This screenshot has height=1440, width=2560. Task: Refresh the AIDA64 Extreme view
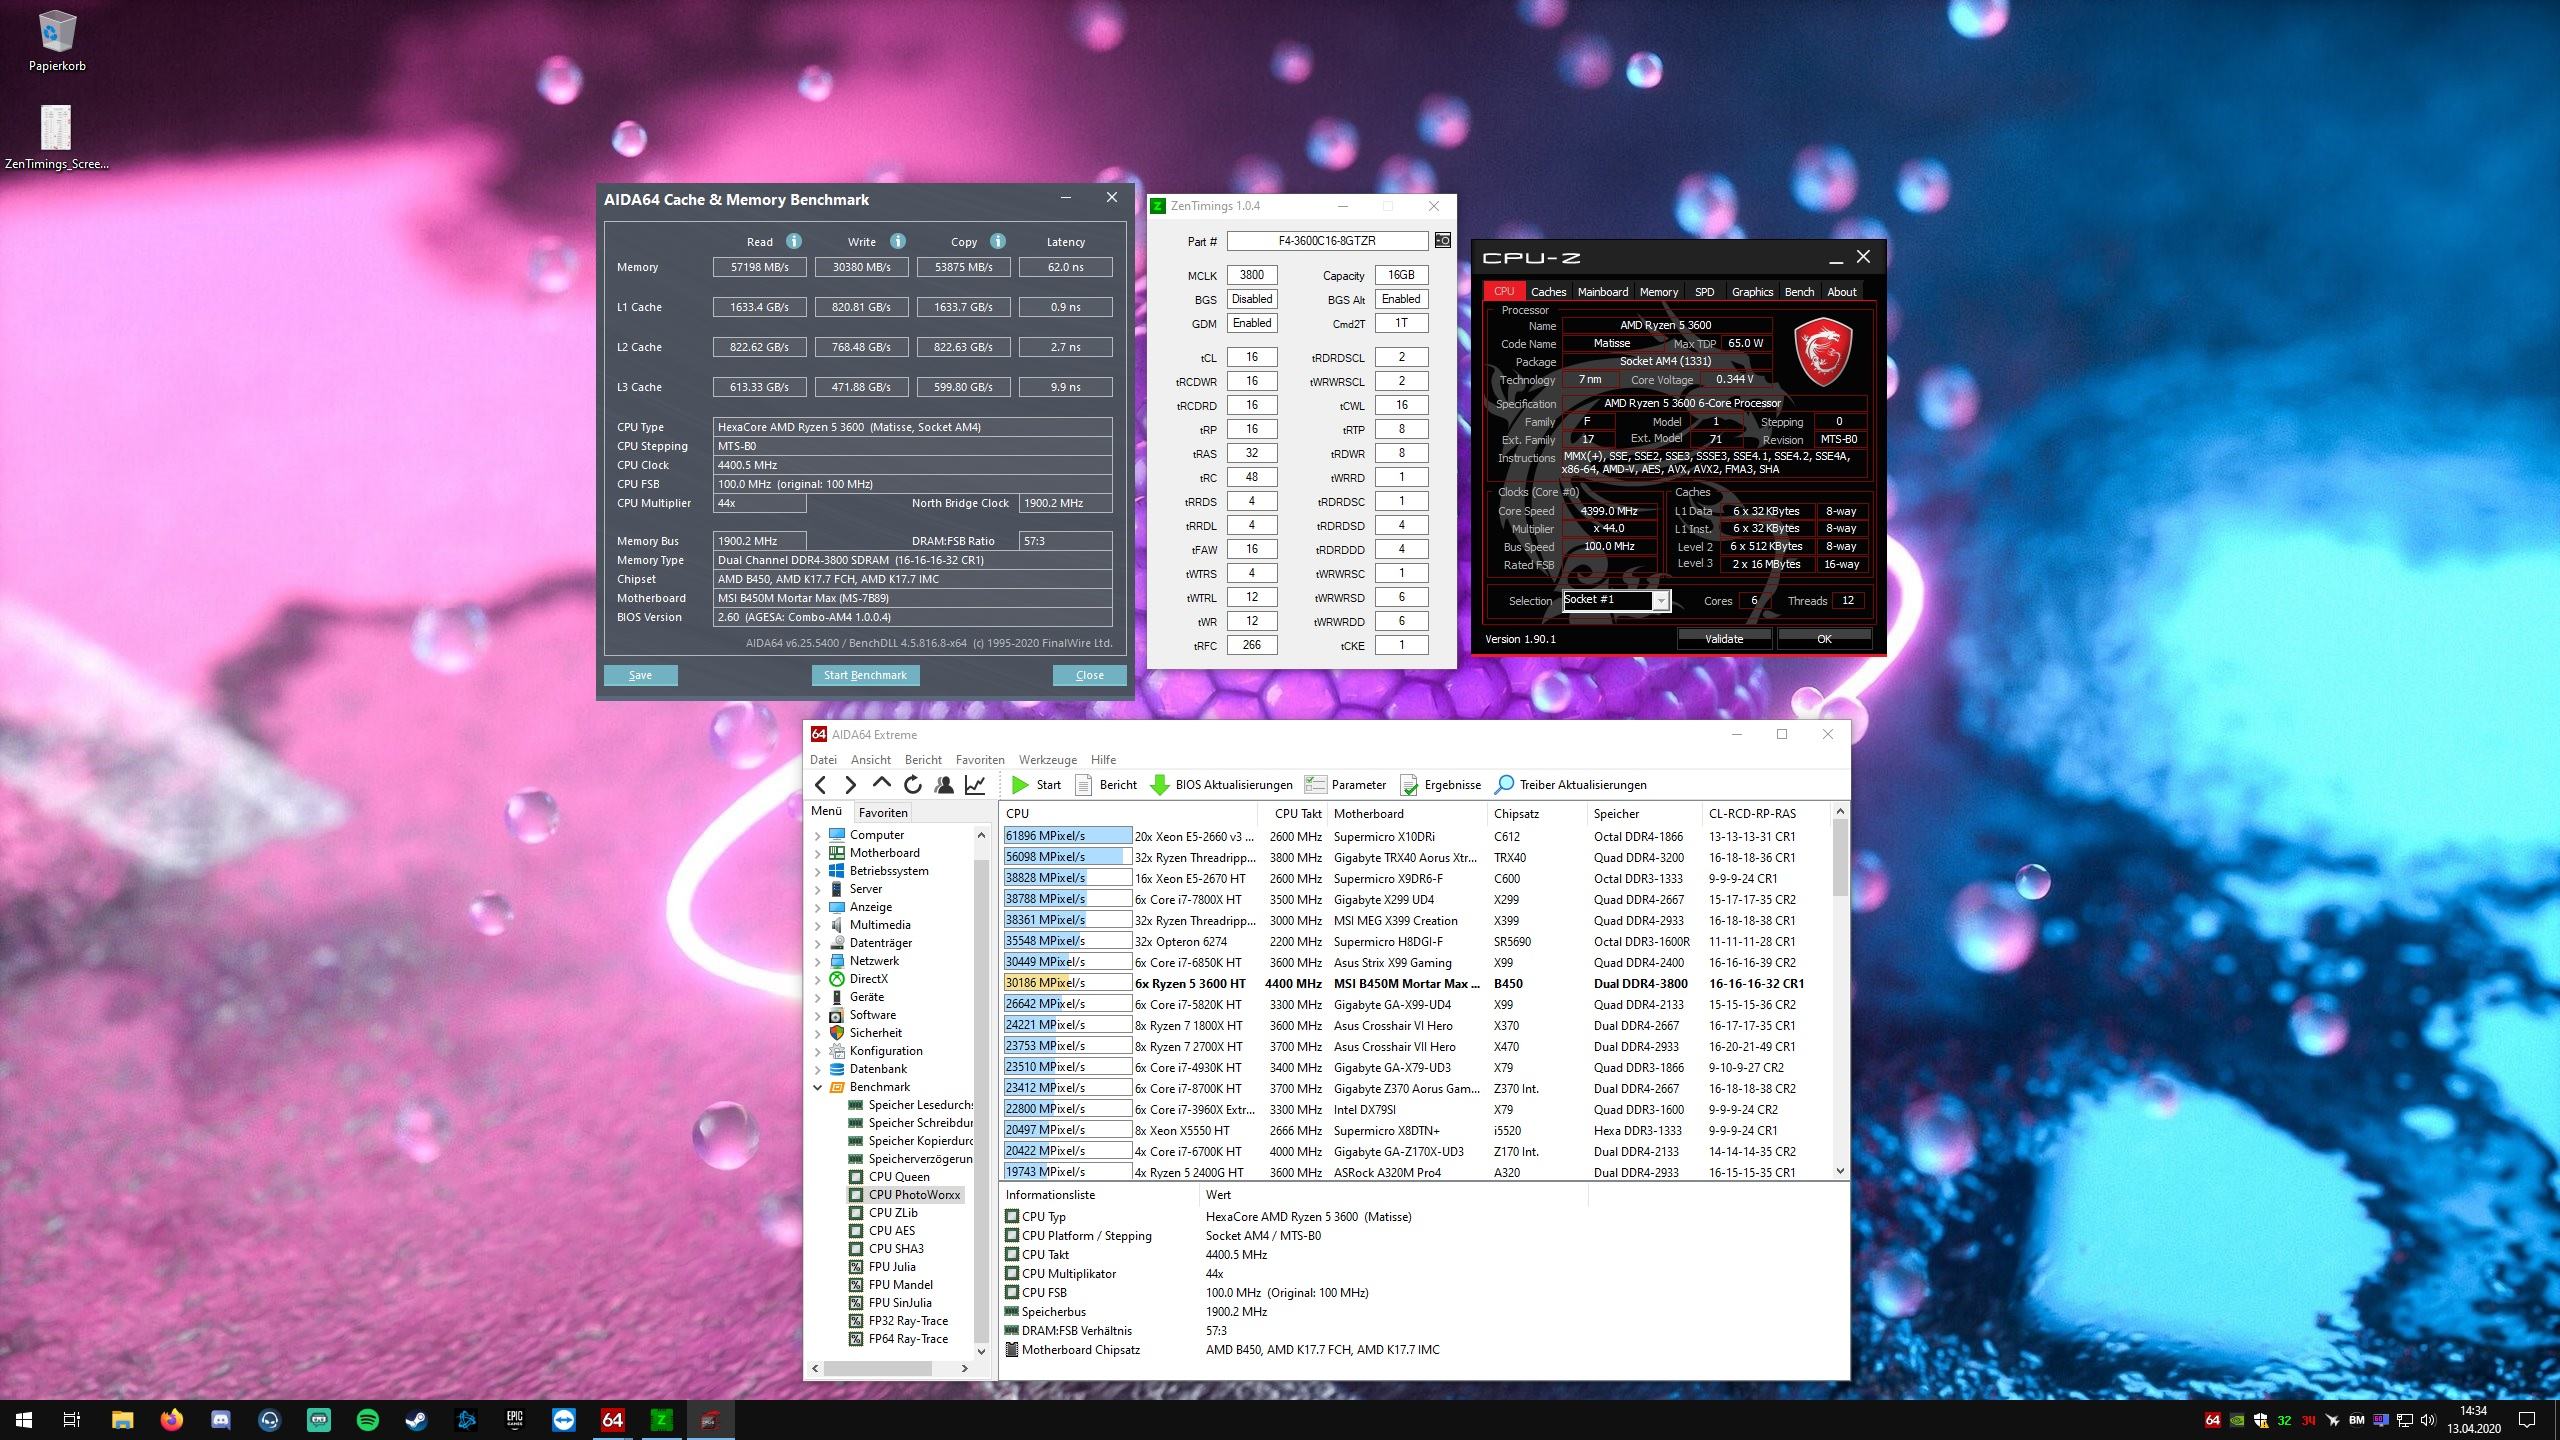pyautogui.click(x=912, y=785)
